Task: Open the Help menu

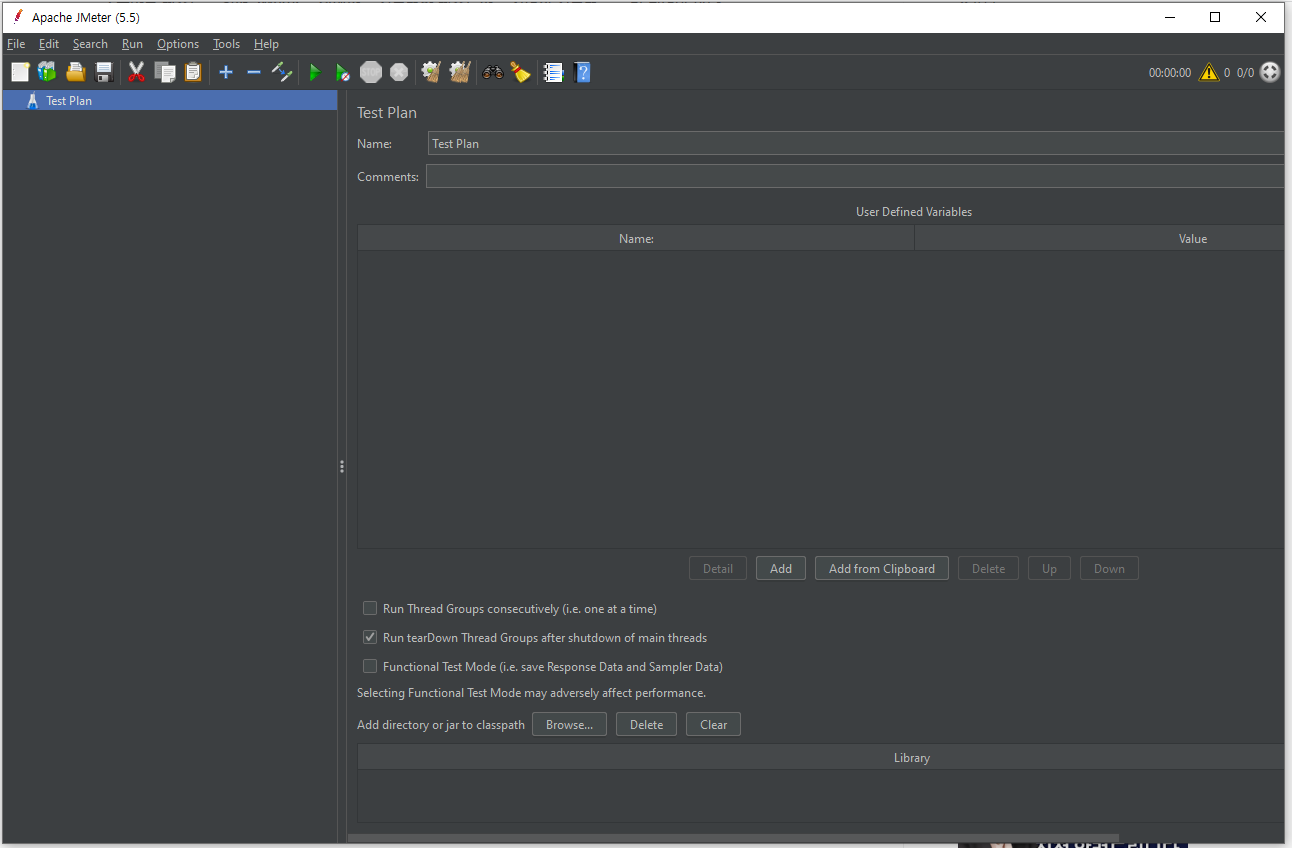Action: pyautogui.click(x=266, y=44)
